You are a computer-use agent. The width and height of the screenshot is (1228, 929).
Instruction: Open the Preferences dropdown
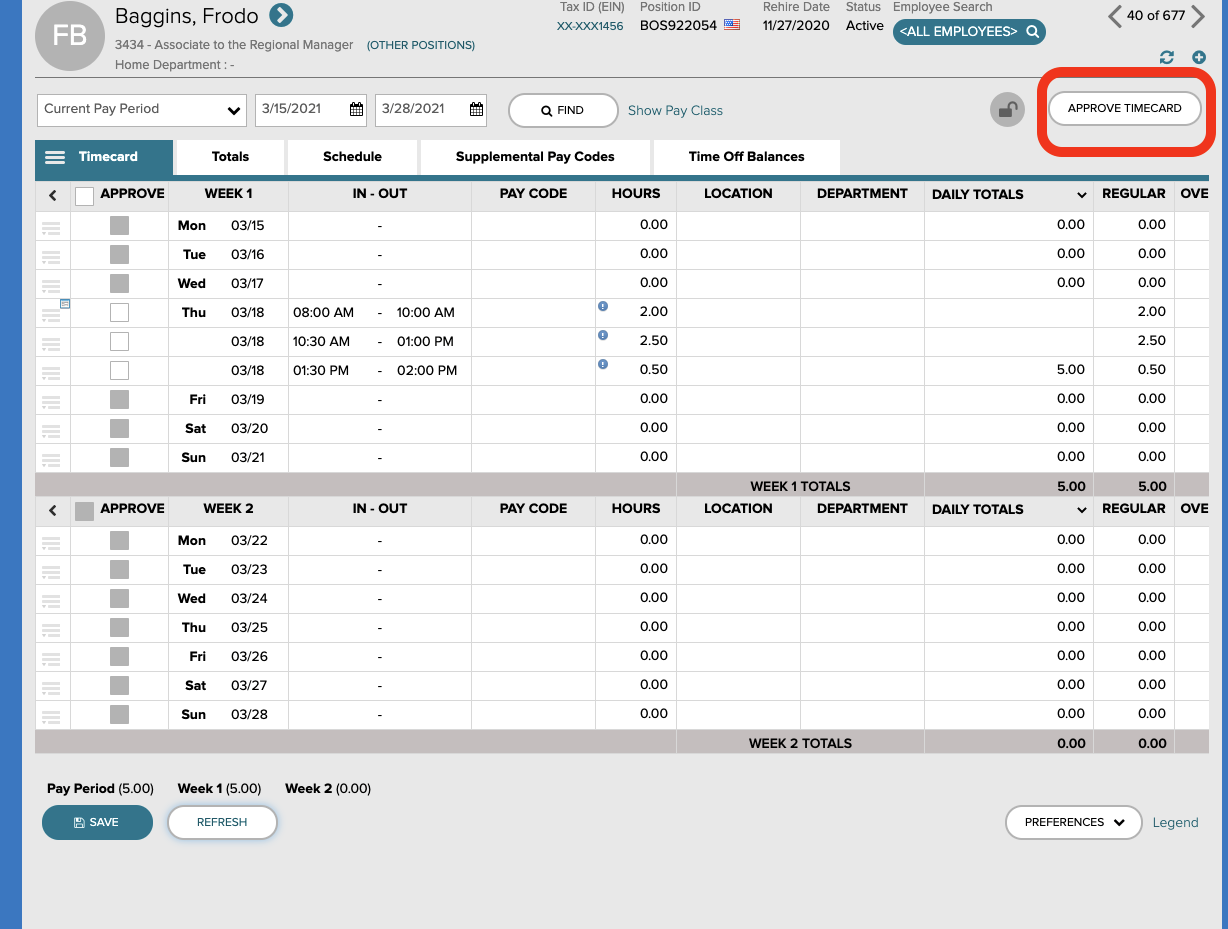1073,822
